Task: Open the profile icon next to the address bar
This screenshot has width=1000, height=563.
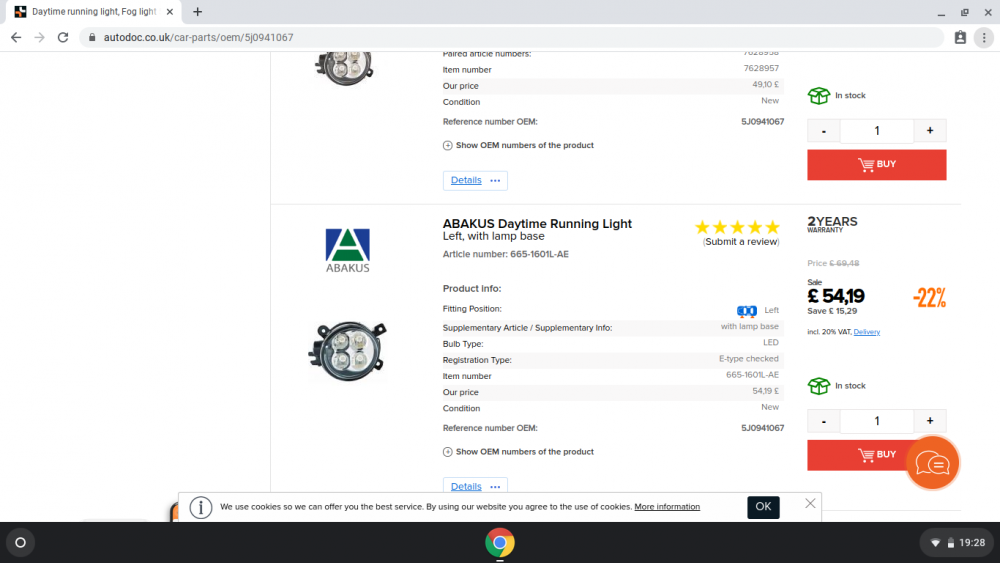Action: pos(960,38)
